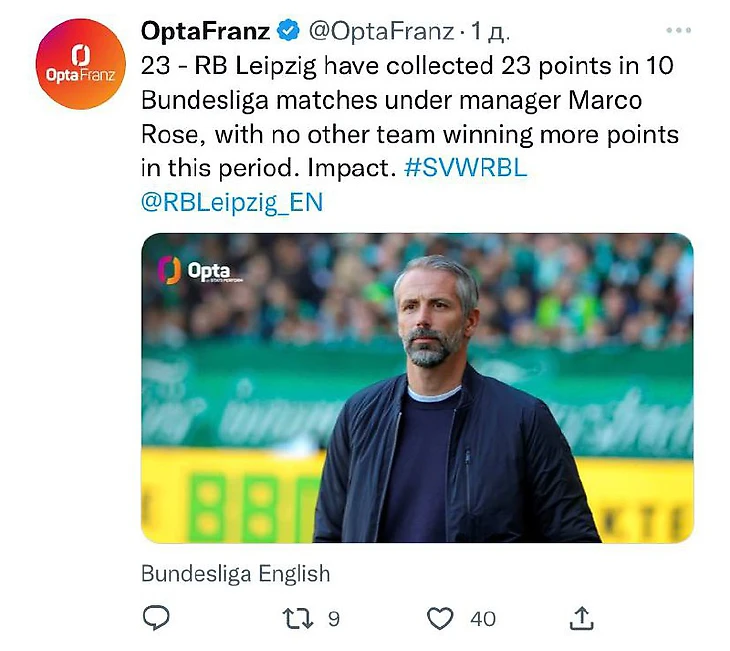Click the blue verified badge
Viewport: 730px width, 651px height.
point(285,32)
